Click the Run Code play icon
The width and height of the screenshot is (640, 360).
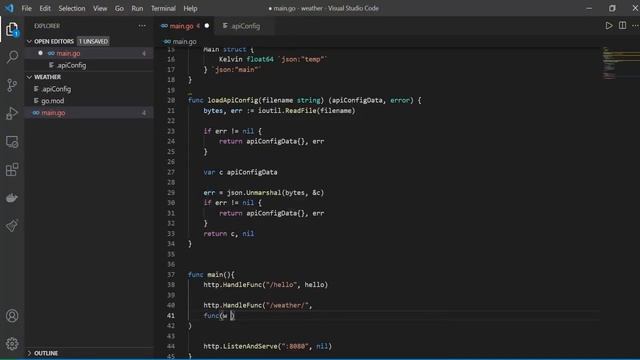click(609, 26)
